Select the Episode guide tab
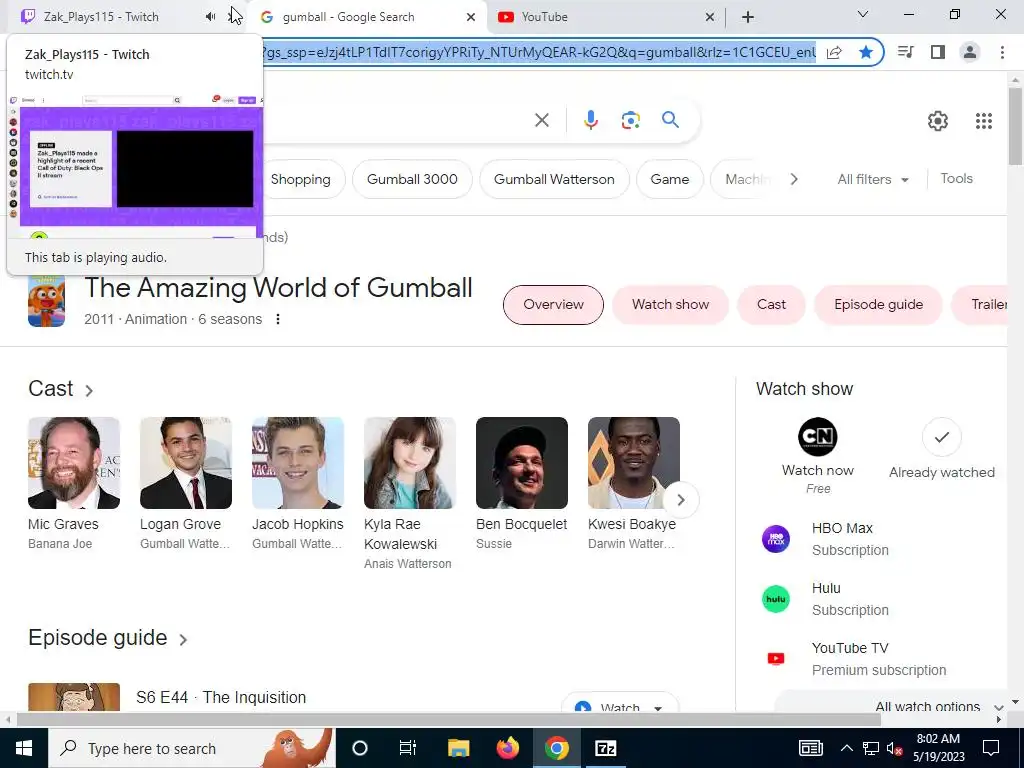1024x768 pixels. click(878, 304)
